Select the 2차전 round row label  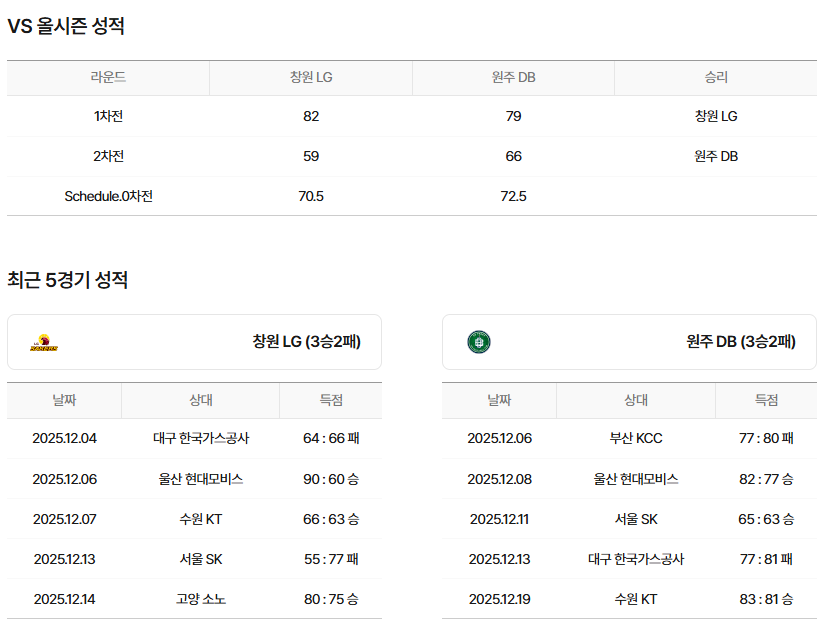108,156
